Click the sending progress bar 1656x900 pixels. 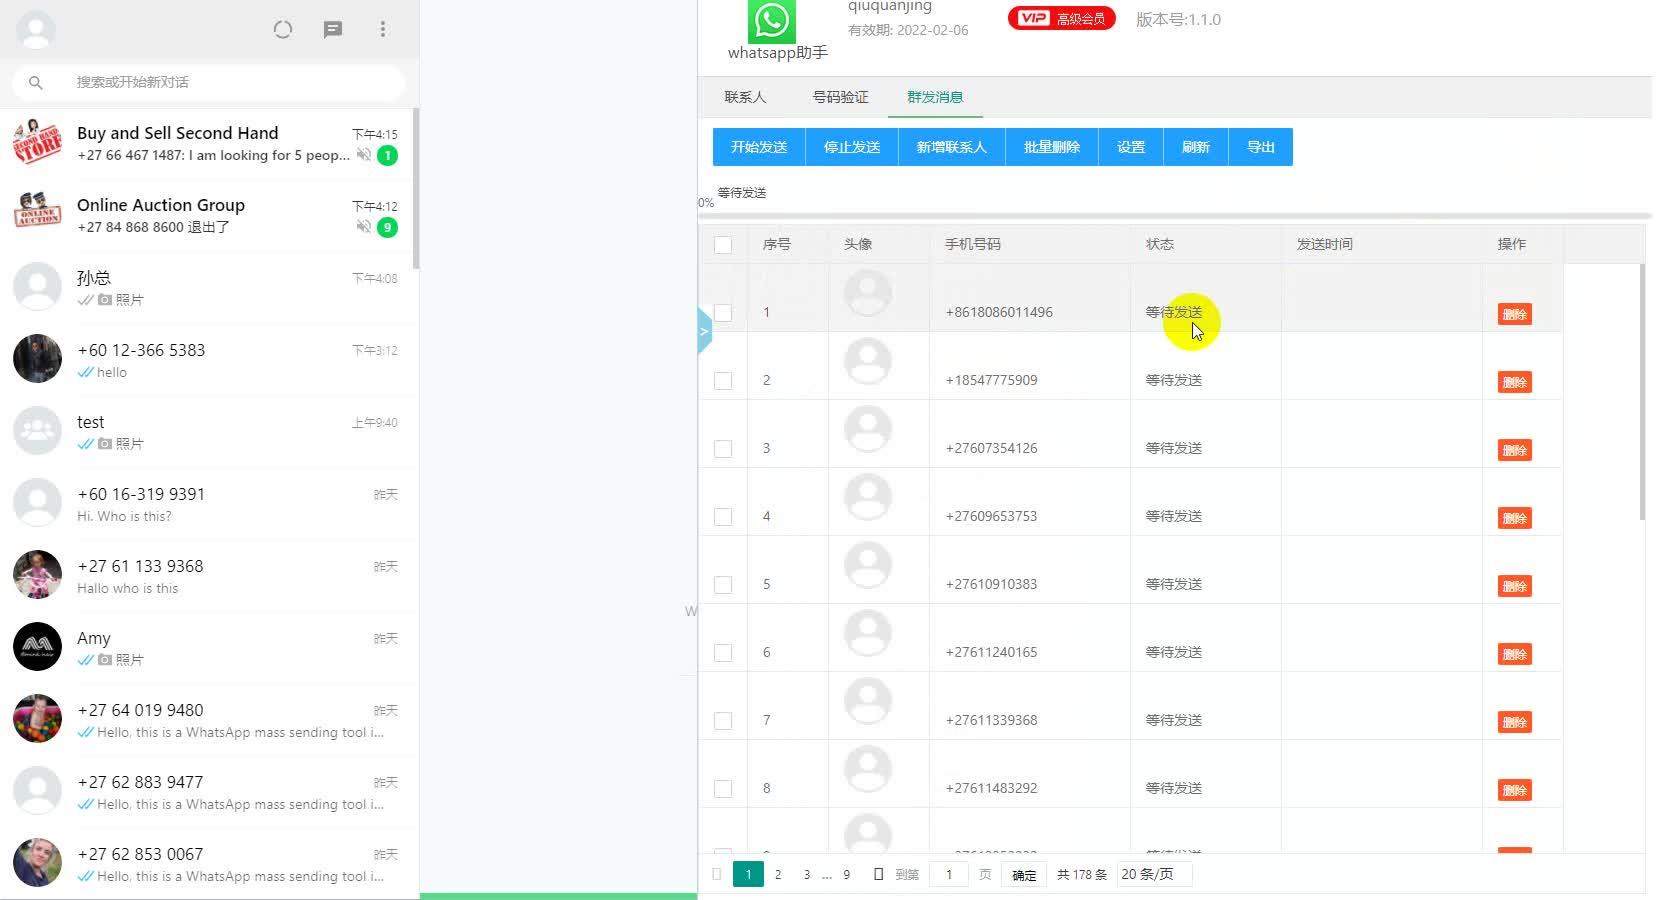[x=1175, y=215]
